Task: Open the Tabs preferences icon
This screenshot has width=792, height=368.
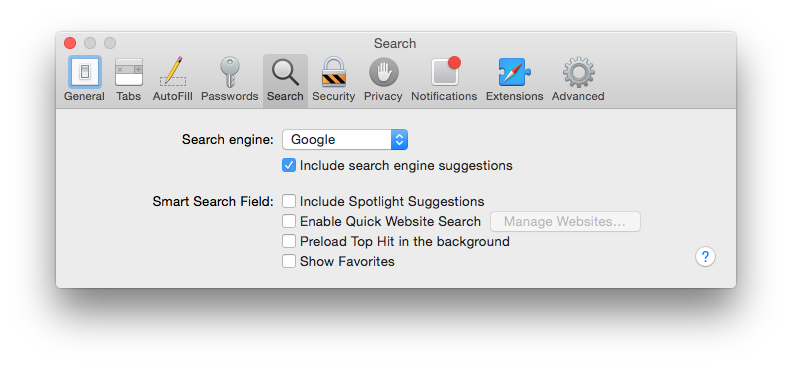Action: [x=129, y=72]
